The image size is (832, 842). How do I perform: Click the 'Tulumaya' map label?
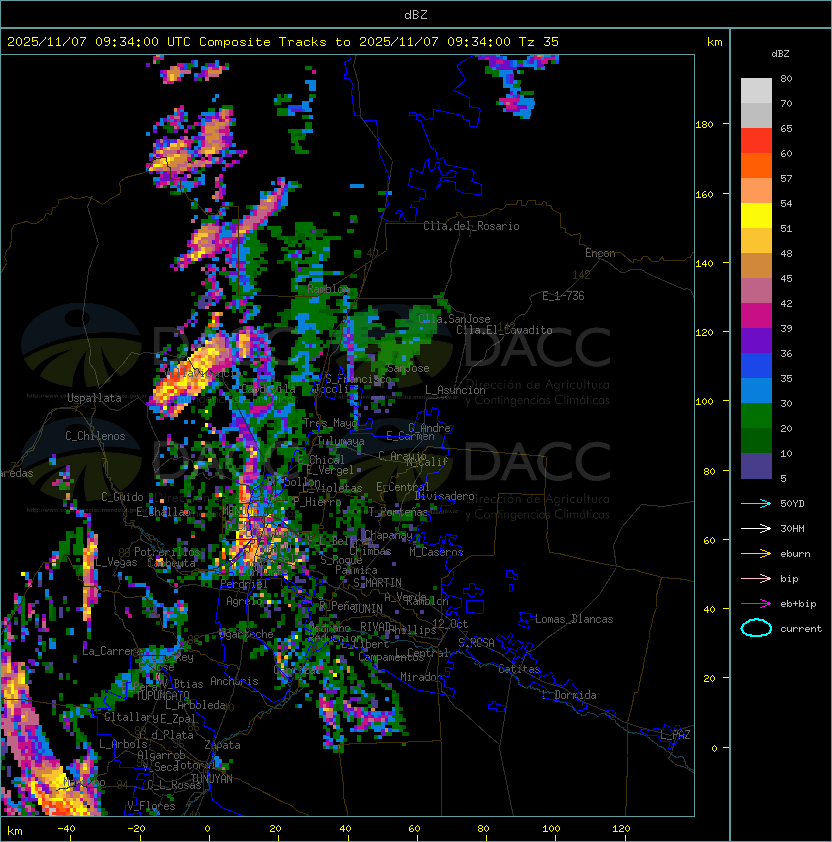(341, 441)
